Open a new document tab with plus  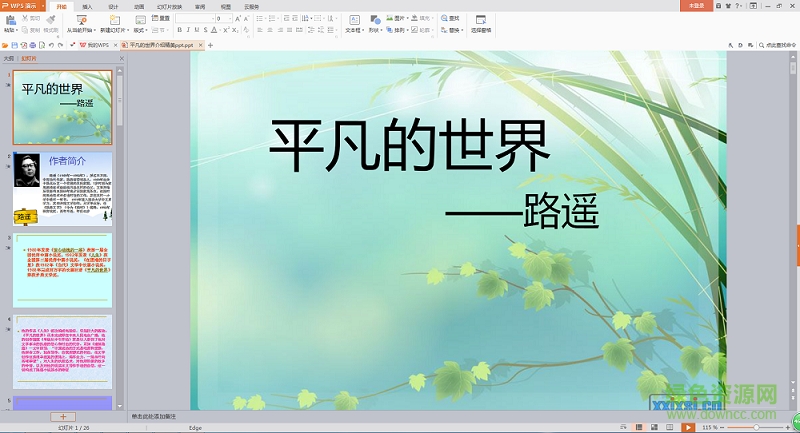(210, 45)
